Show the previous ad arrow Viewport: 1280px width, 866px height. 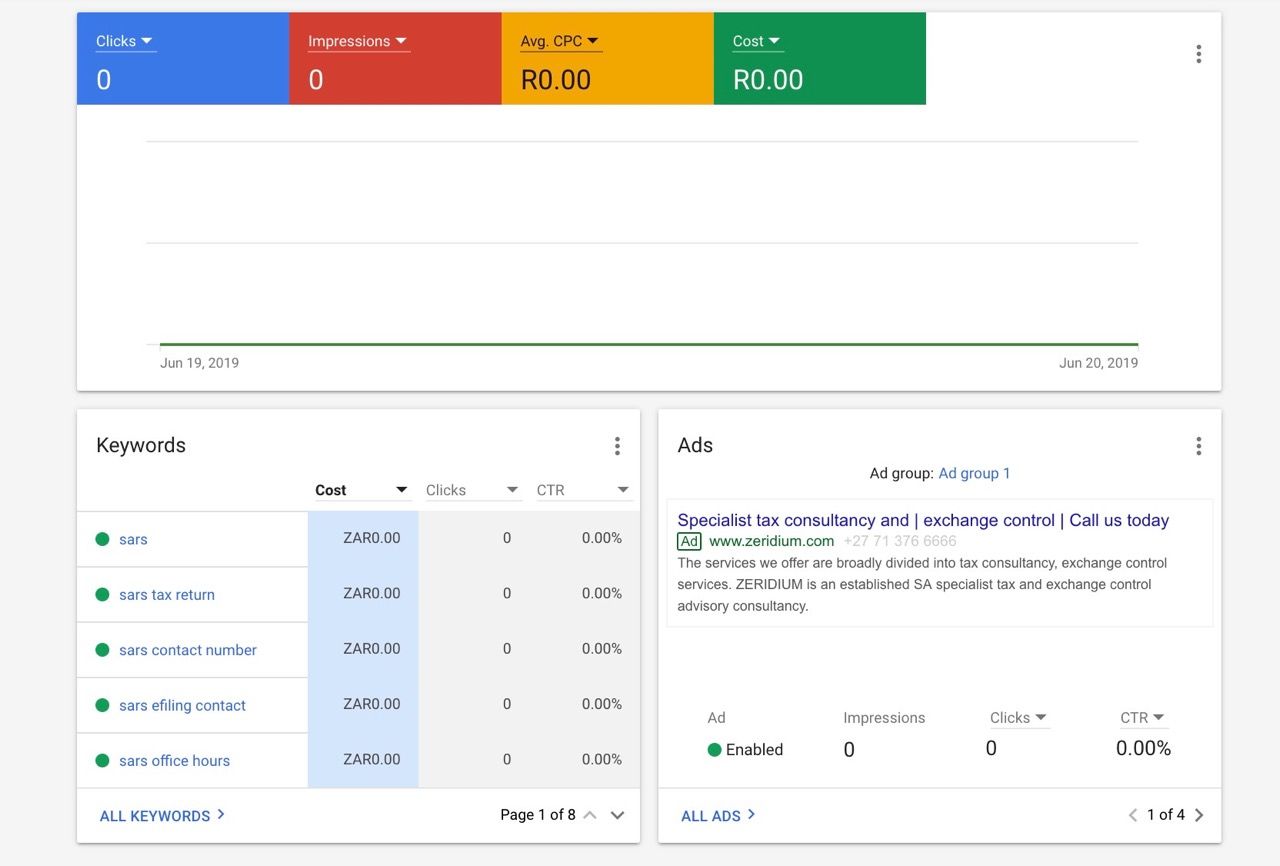pos(1133,815)
